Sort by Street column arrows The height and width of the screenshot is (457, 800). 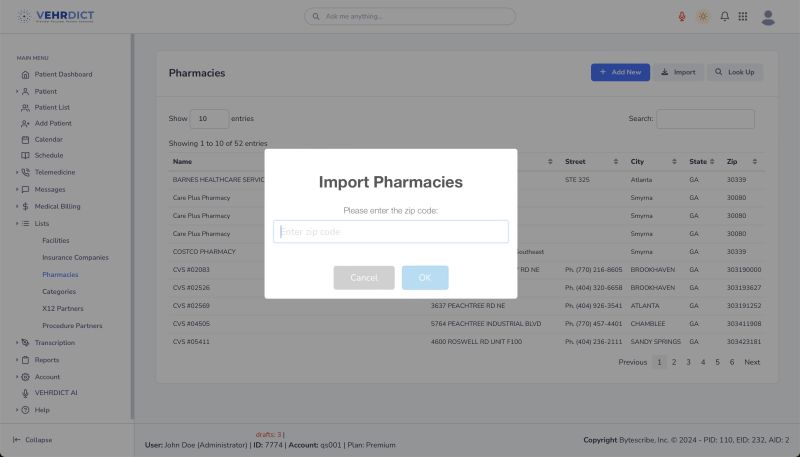615,162
